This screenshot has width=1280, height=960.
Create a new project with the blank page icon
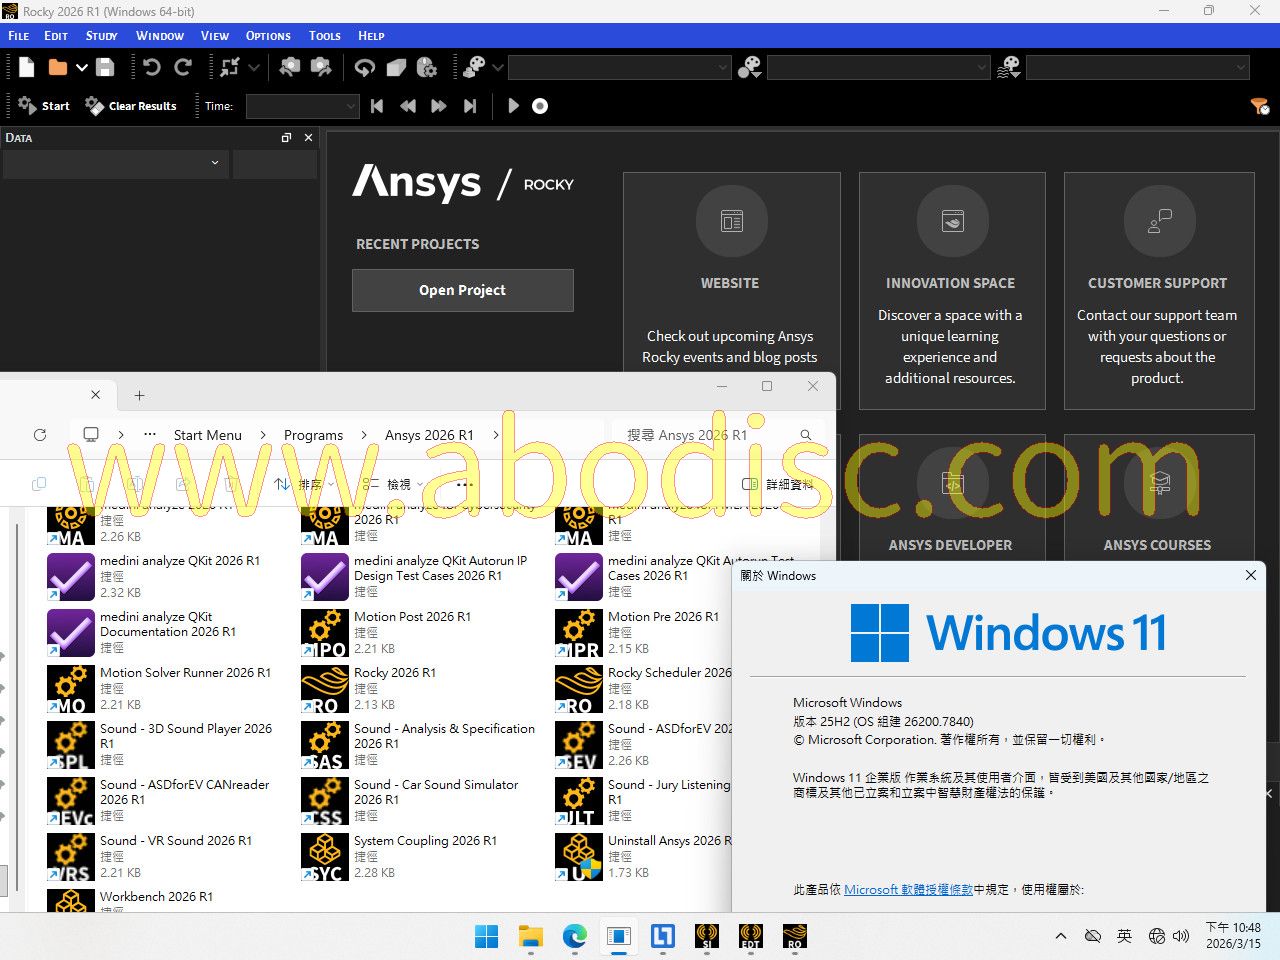point(27,67)
